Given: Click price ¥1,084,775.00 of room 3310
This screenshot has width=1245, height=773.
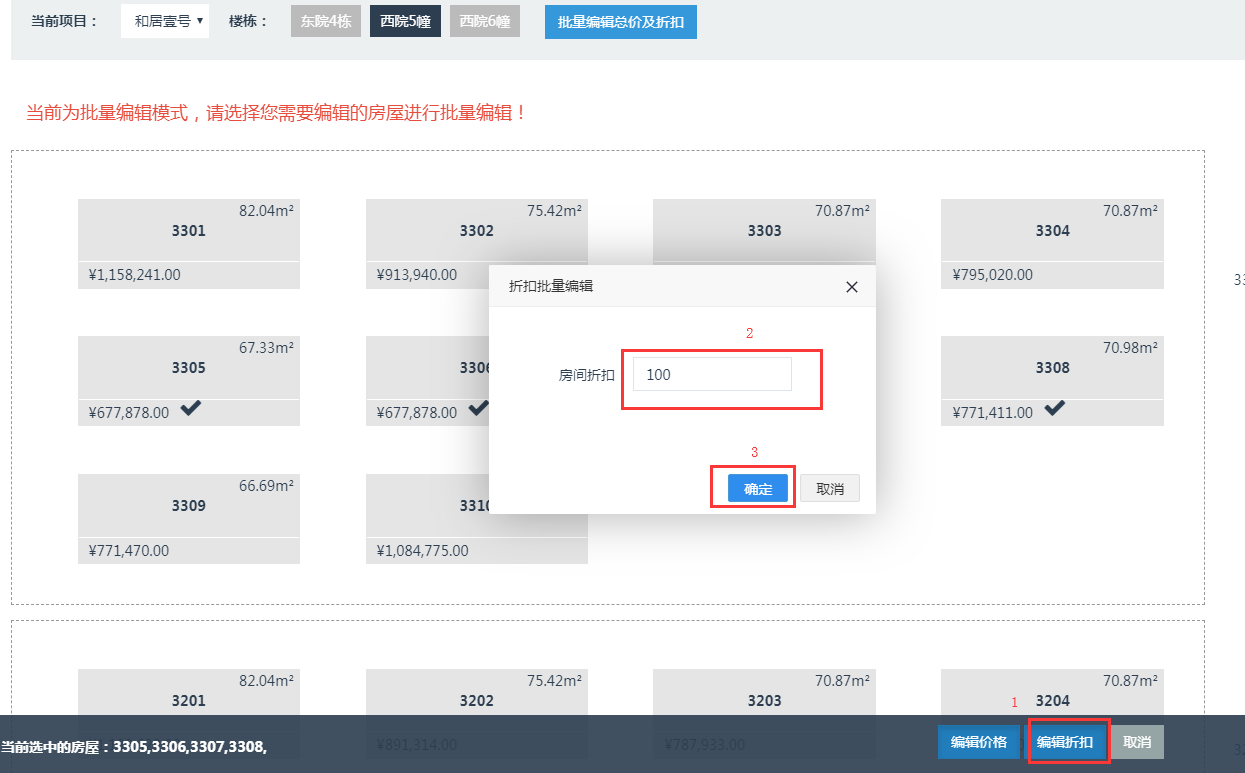Looking at the screenshot, I should (423, 550).
